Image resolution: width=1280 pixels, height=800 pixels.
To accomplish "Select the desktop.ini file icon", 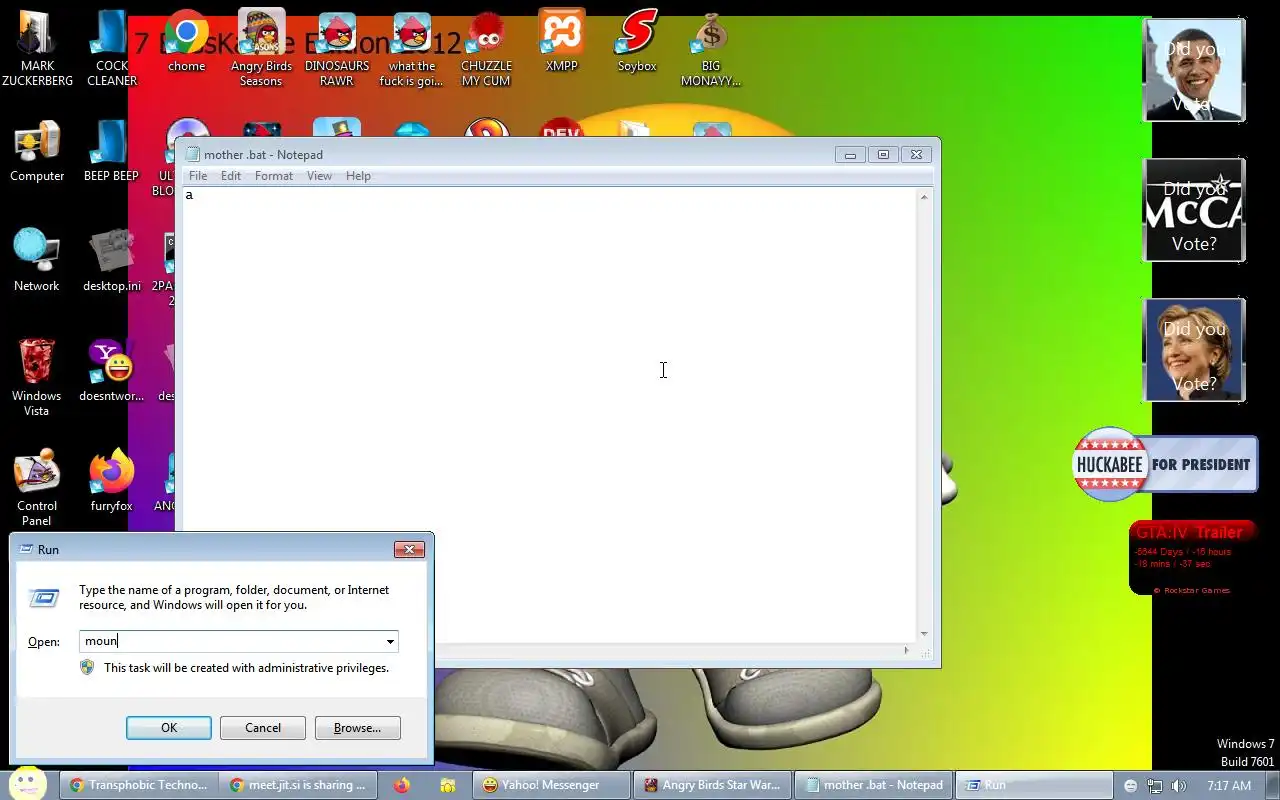I will [111, 260].
